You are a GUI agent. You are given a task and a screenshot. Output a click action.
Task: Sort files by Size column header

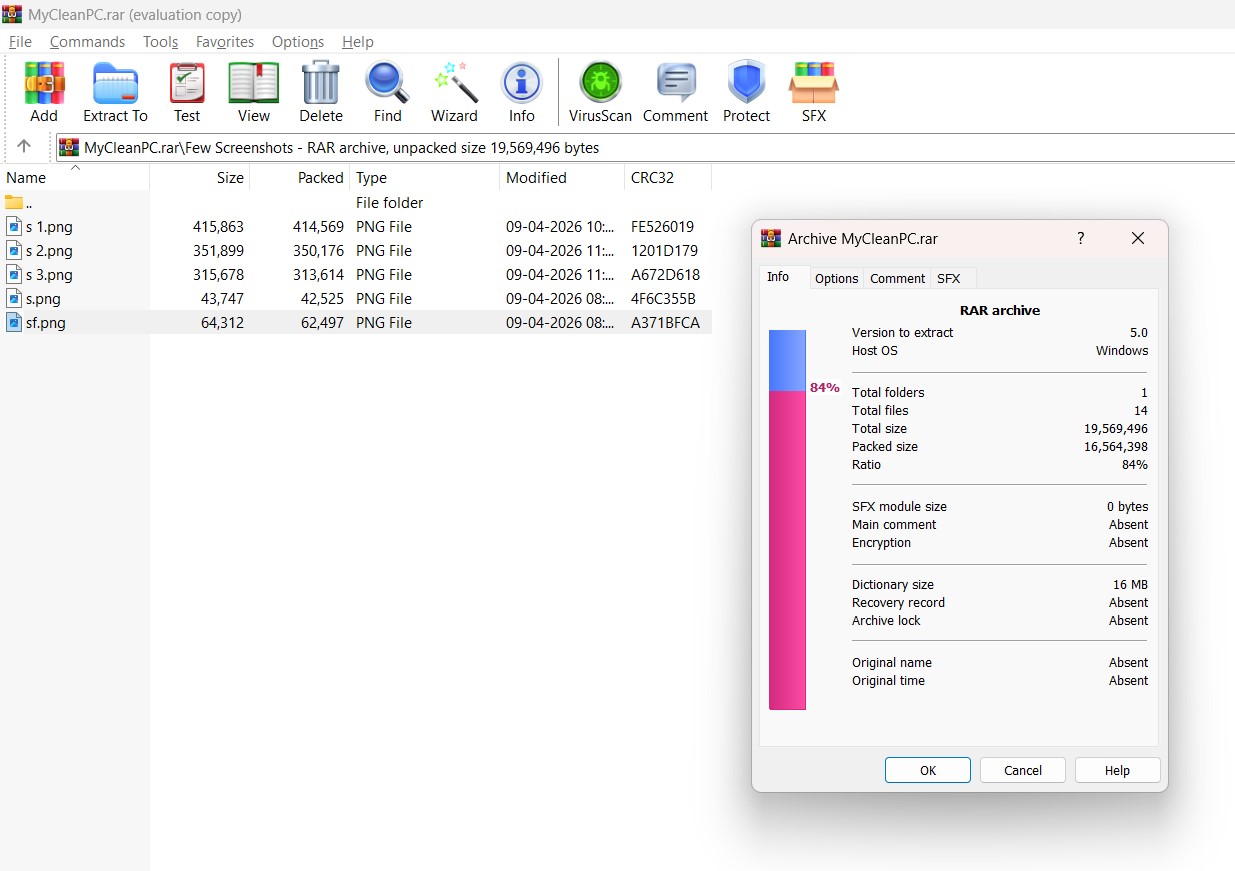(200, 178)
